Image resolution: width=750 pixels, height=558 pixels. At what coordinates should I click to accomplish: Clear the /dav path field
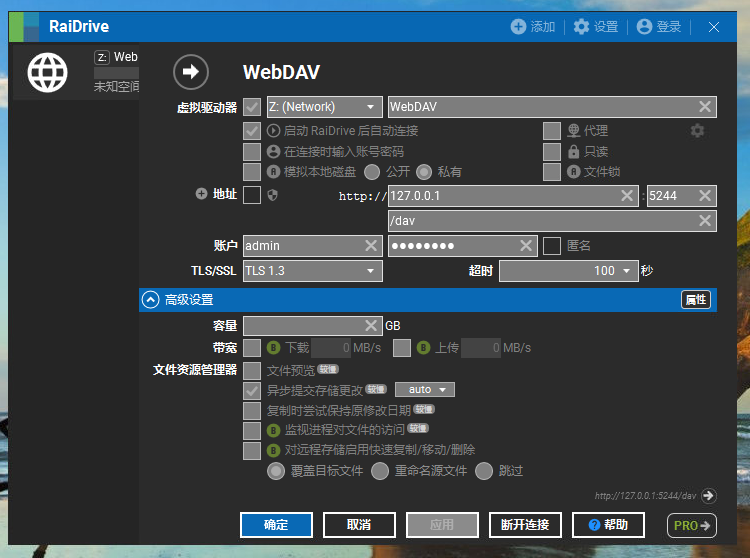click(x=705, y=220)
